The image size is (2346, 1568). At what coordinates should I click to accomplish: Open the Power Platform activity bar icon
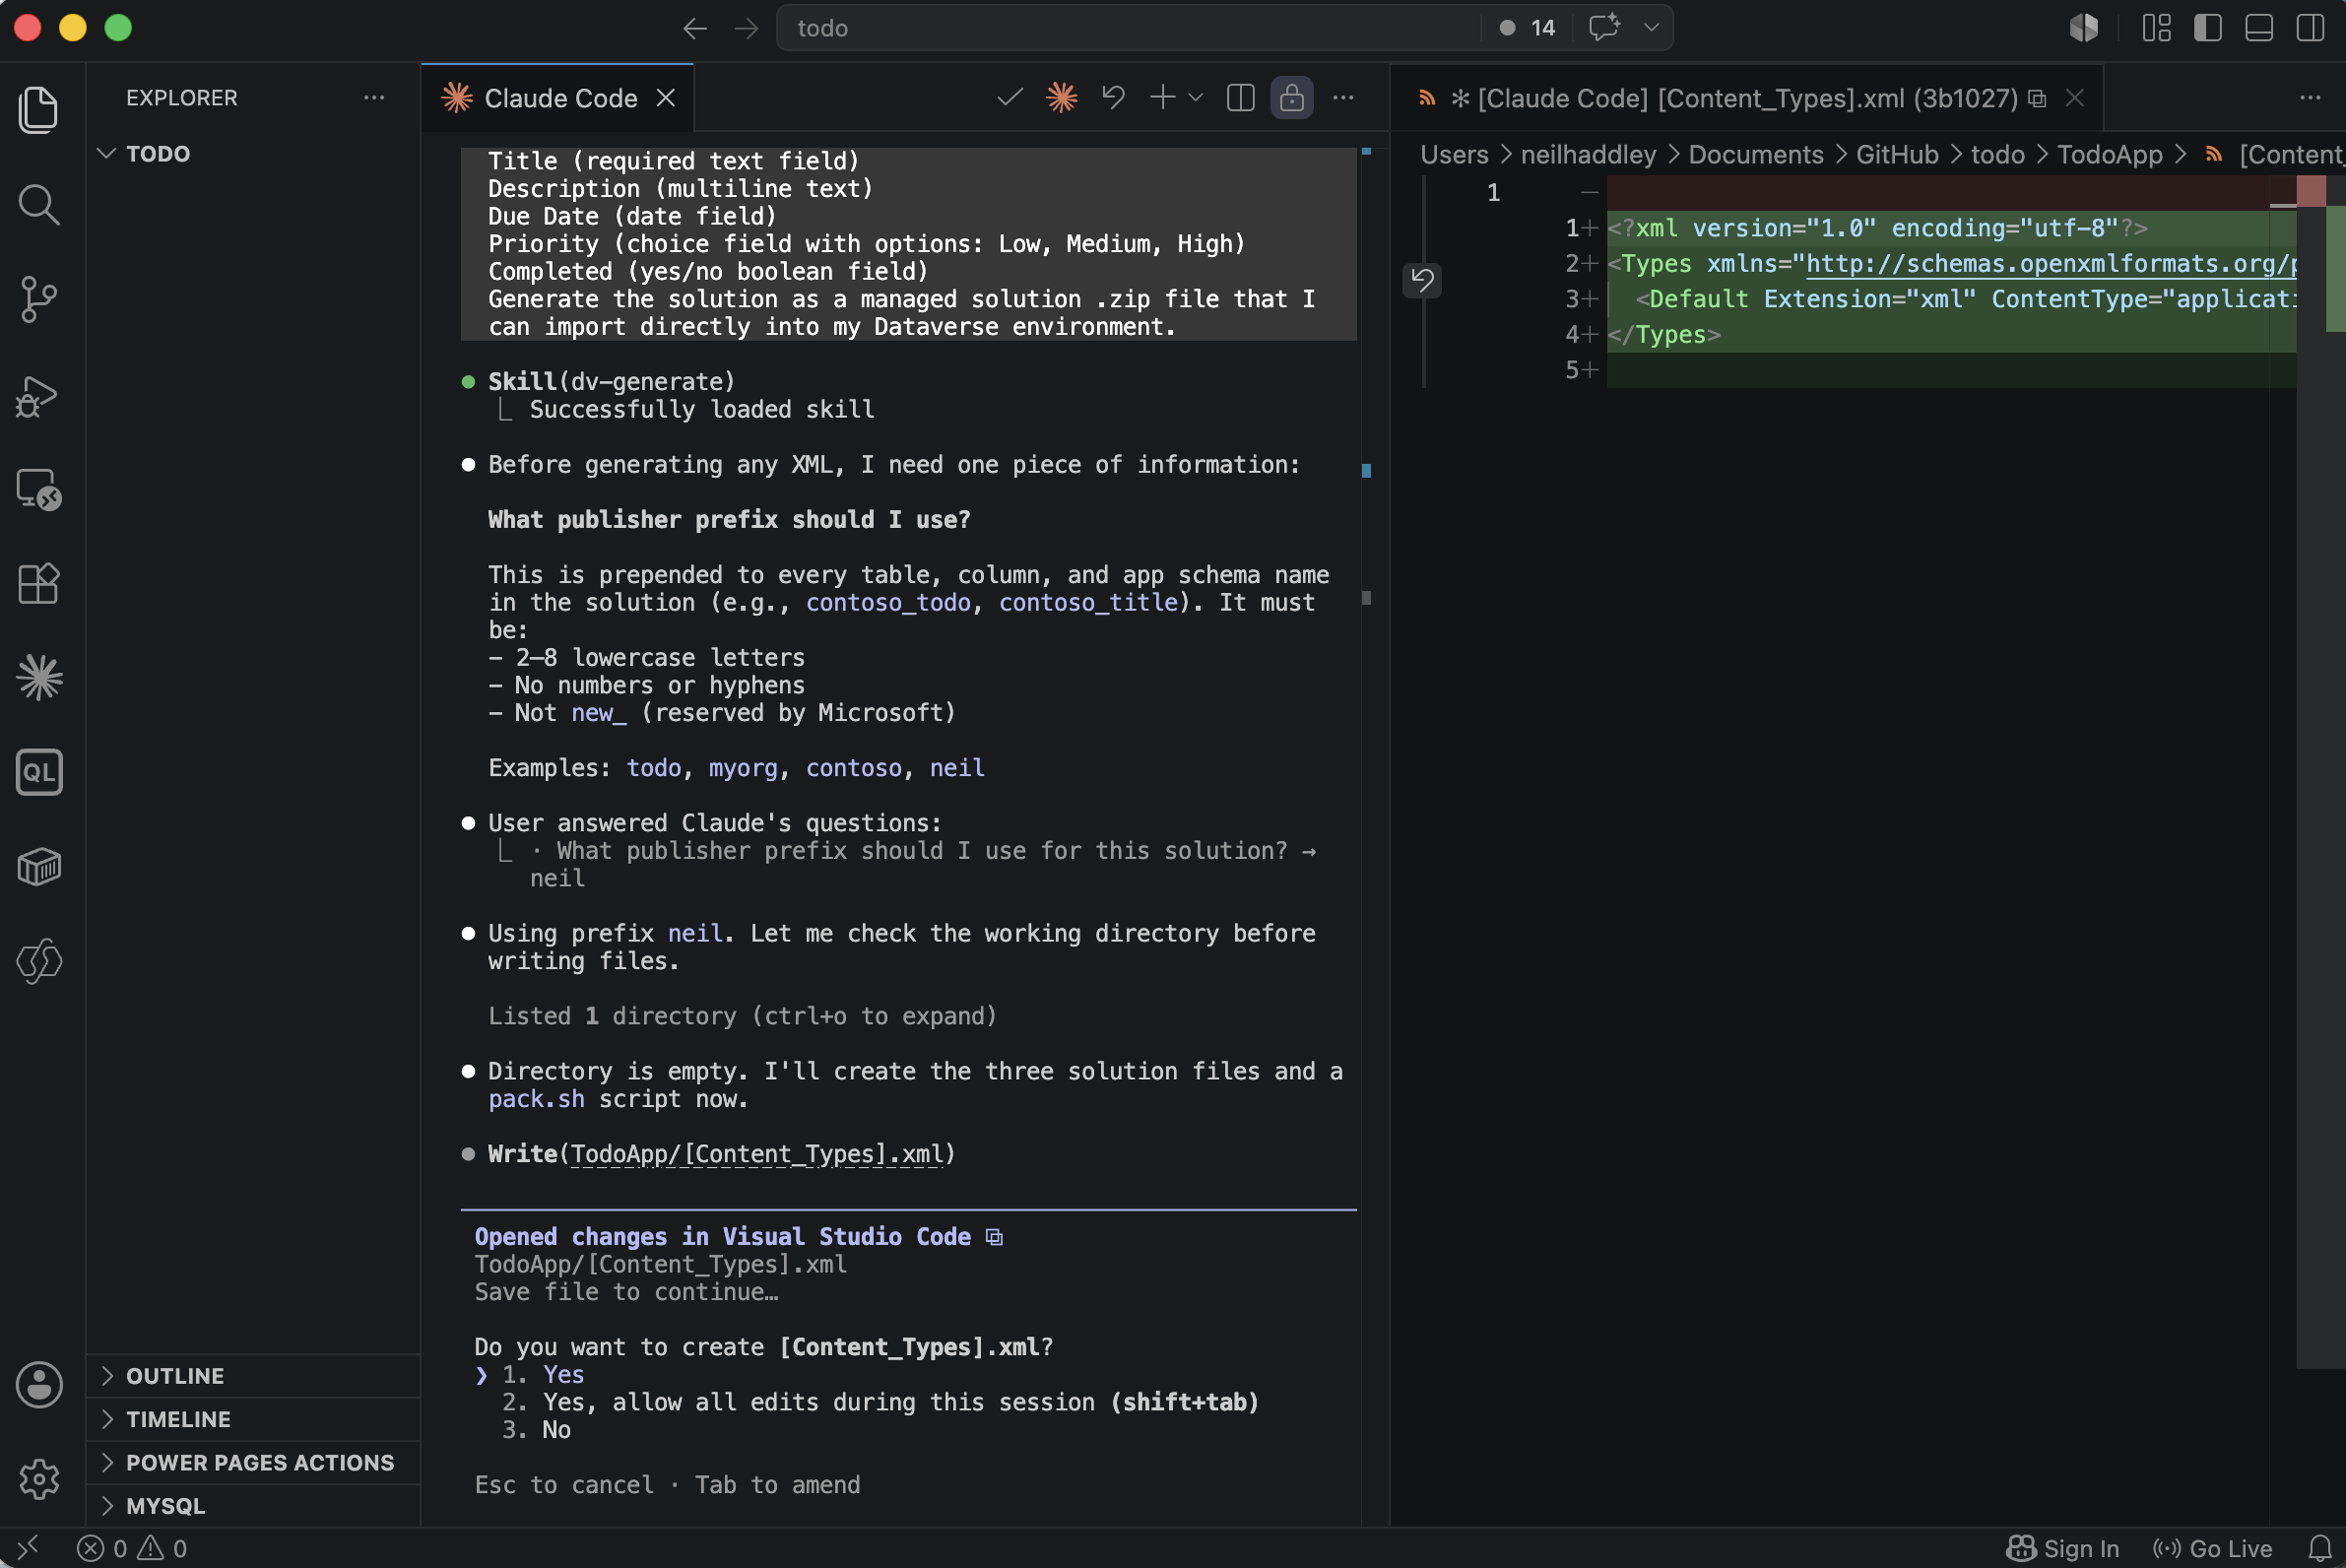(39, 960)
